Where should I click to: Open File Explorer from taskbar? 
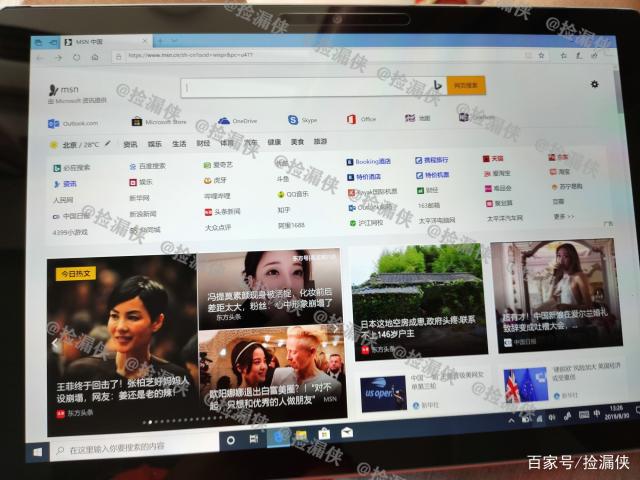click(301, 436)
